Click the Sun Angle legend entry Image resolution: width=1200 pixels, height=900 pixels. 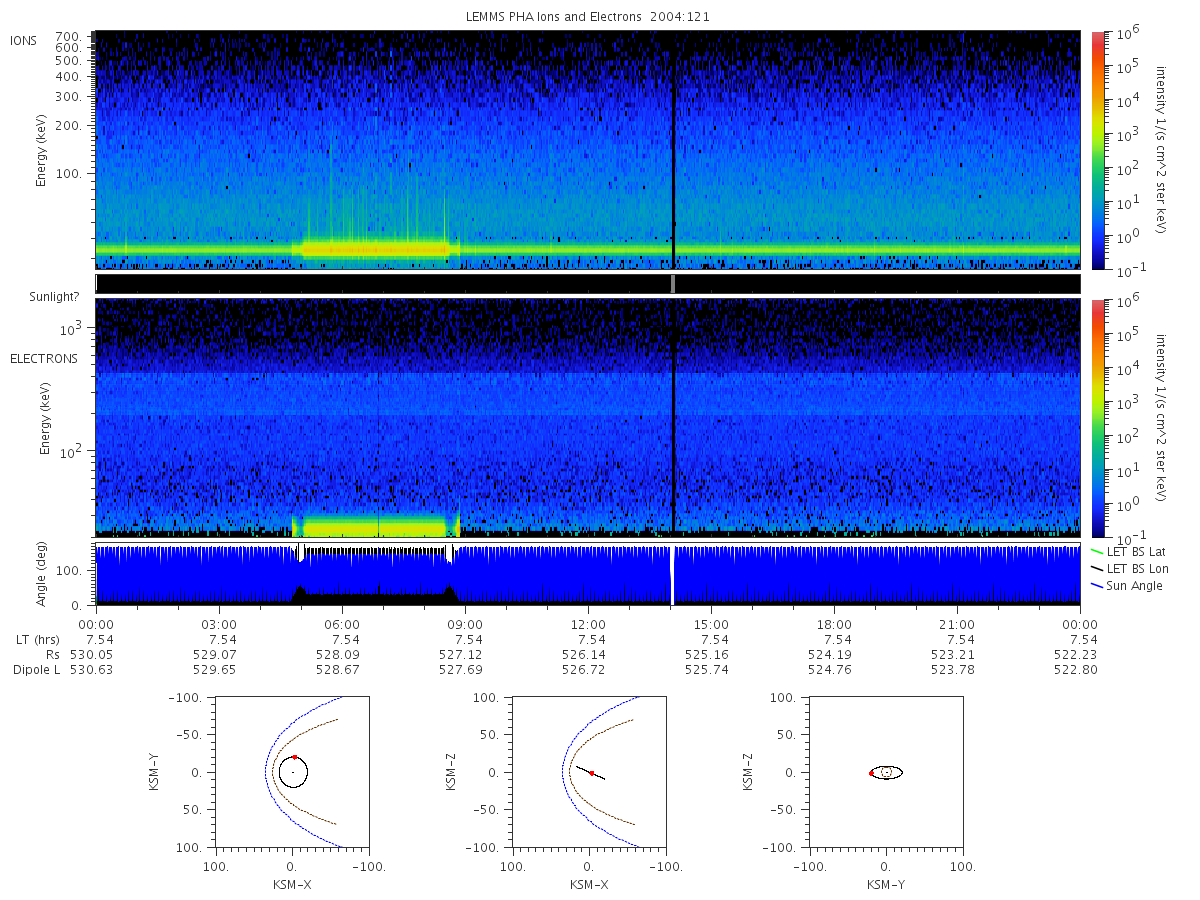point(1128,586)
